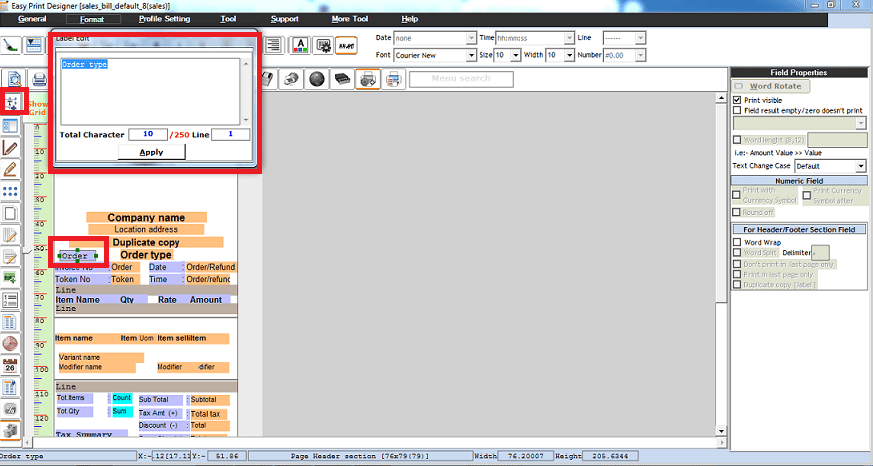Click the receipt printer icon
Viewport: 873px width, 466px height.
tap(291, 79)
